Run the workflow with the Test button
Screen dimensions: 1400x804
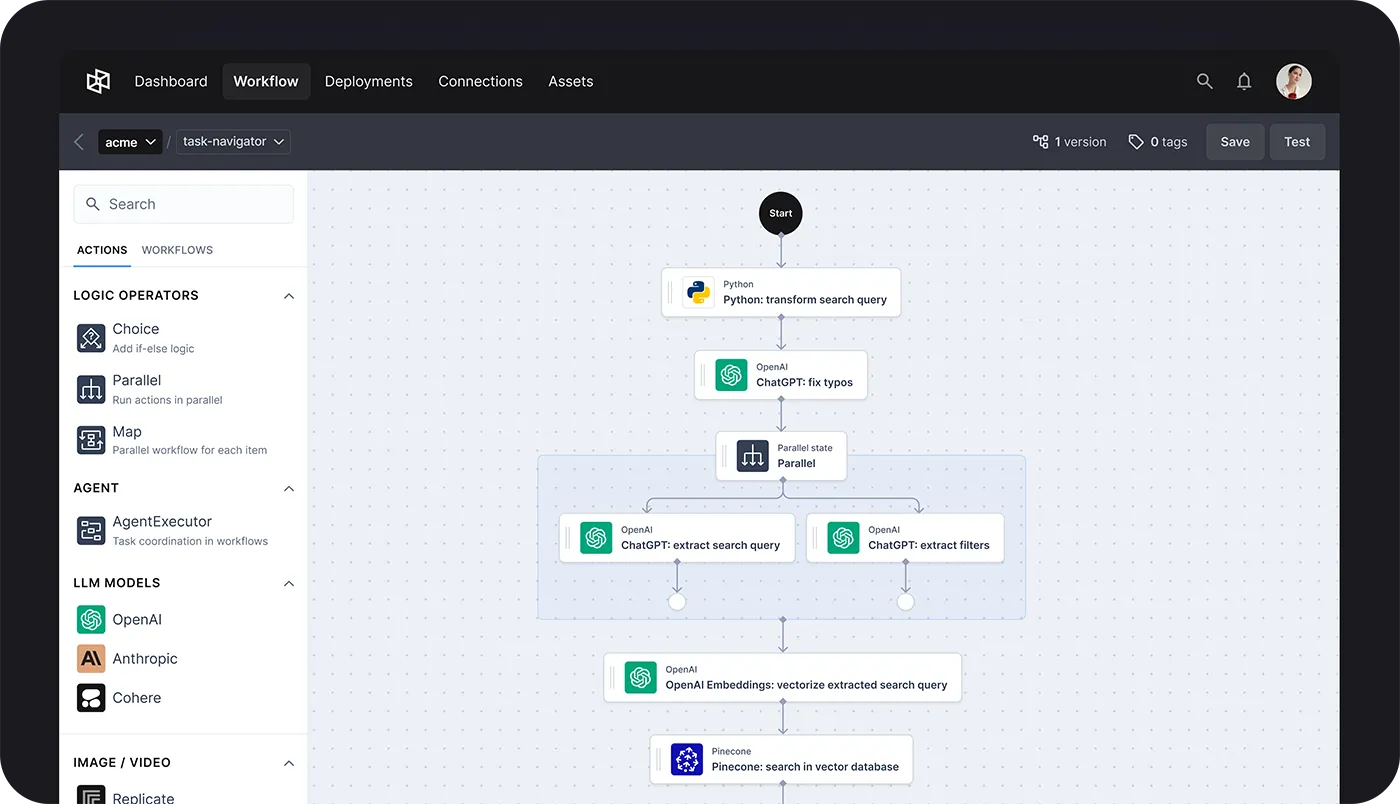click(1297, 141)
